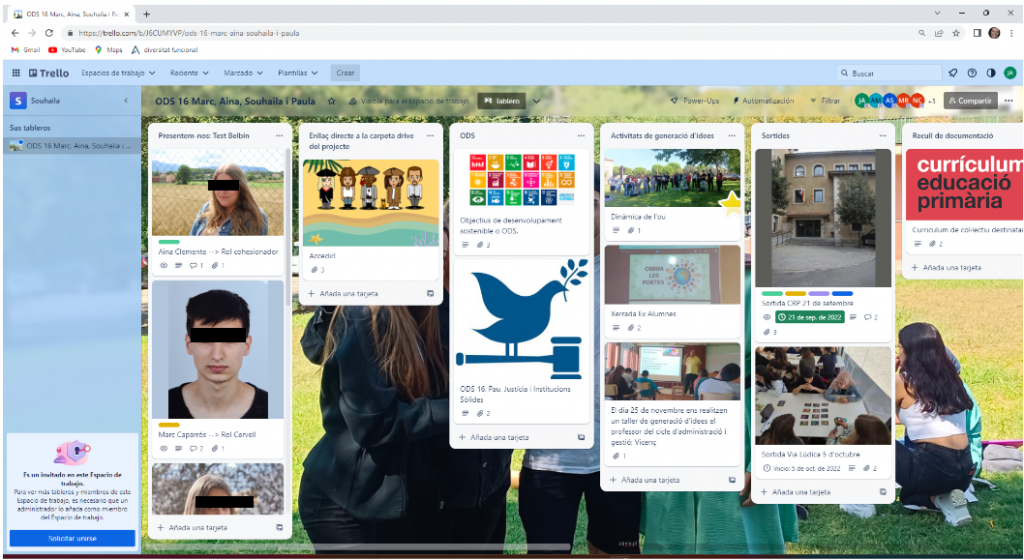The width and height of the screenshot is (1024, 560).
Task: Click the Solicitar unirse button
Action: 71,538
